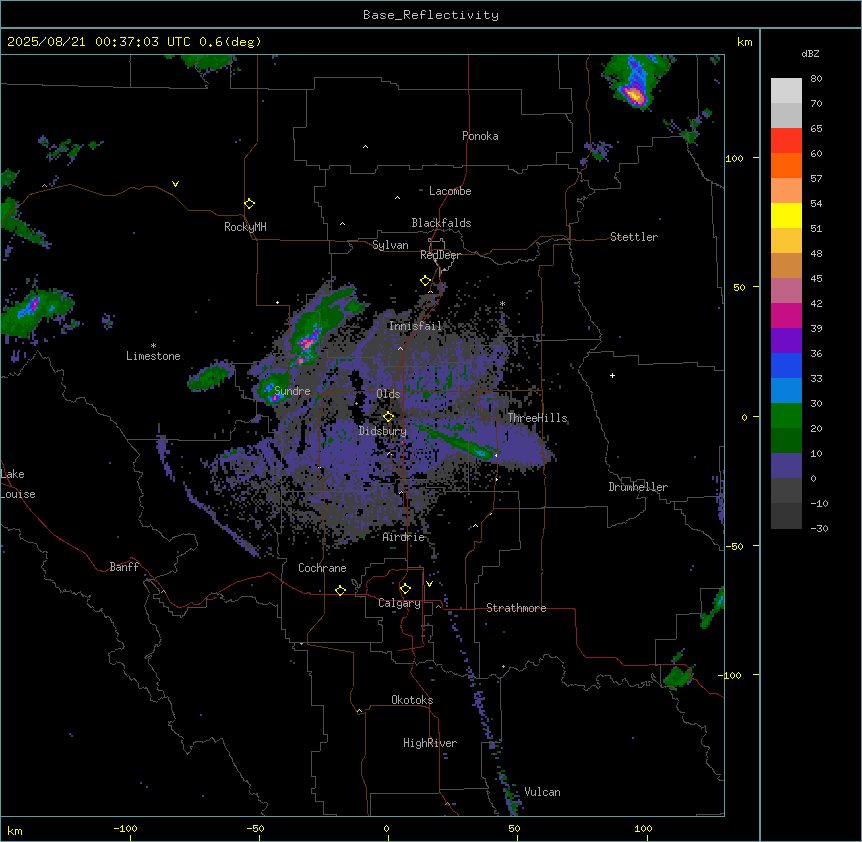Click the RedDeer city label
This screenshot has width=862, height=842.
(x=440, y=255)
